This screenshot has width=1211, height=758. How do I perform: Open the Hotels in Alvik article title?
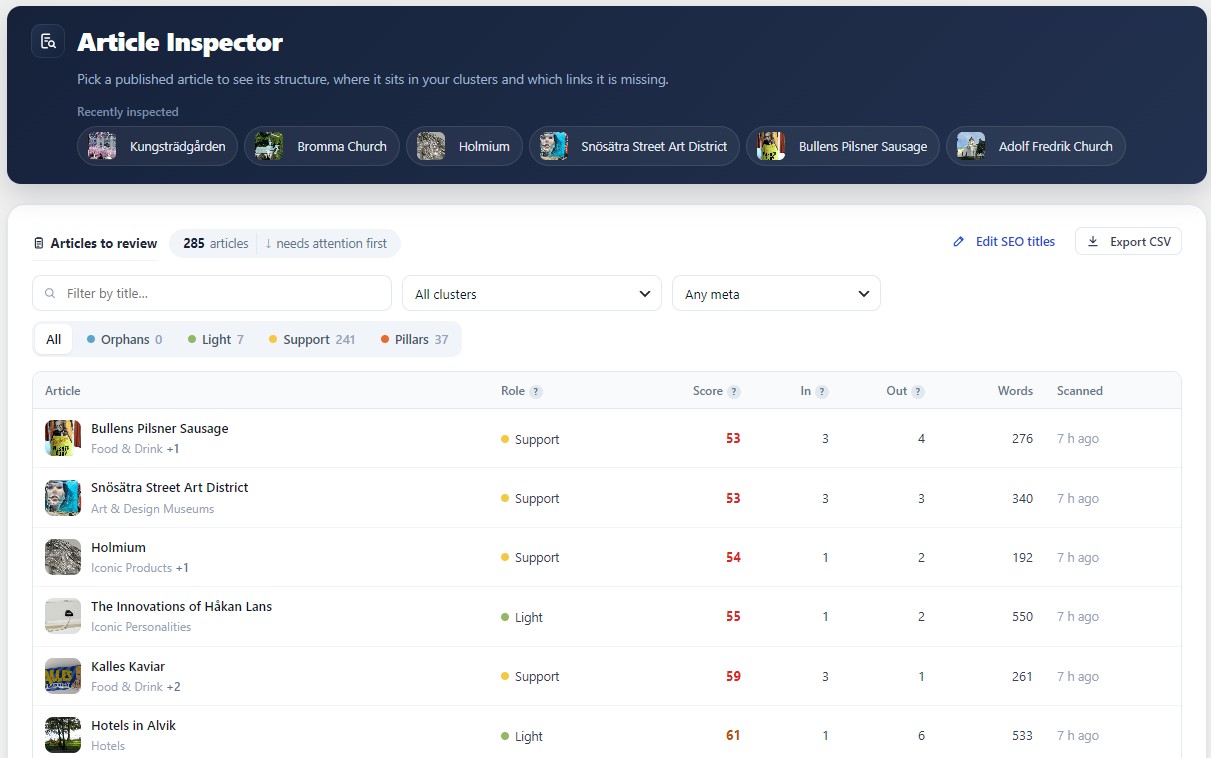click(x=133, y=725)
